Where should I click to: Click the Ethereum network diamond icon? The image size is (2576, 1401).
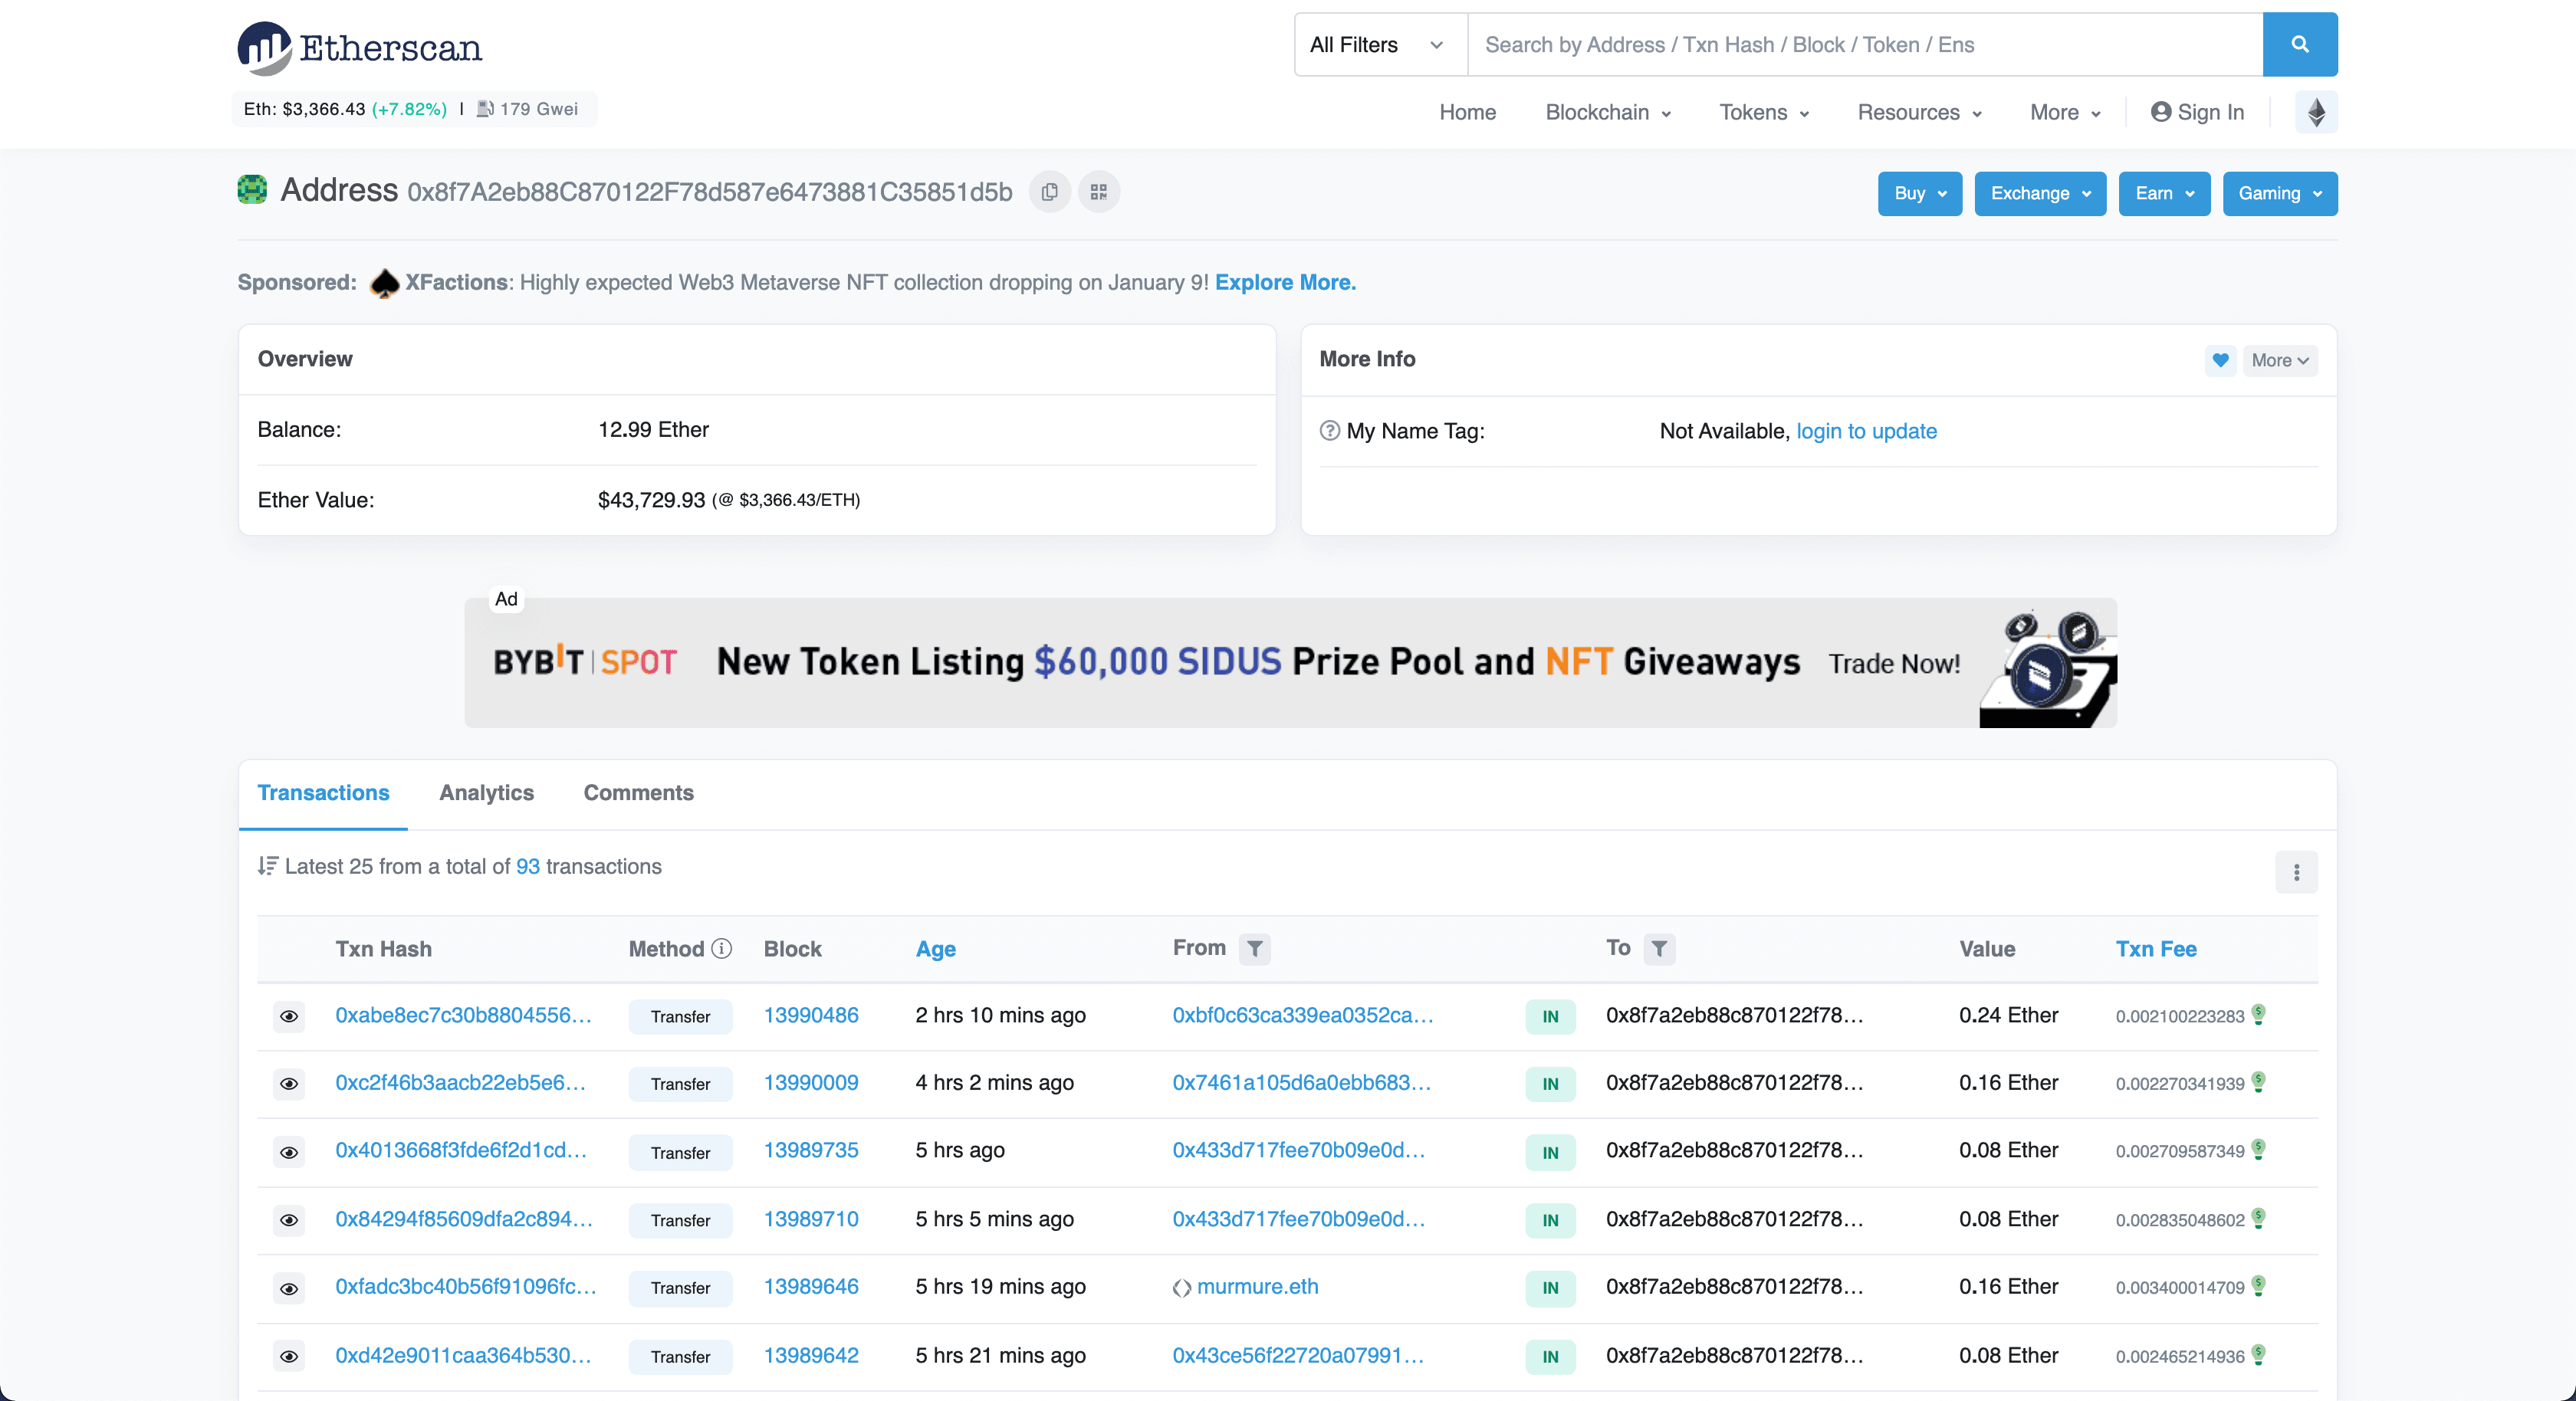[x=2316, y=112]
